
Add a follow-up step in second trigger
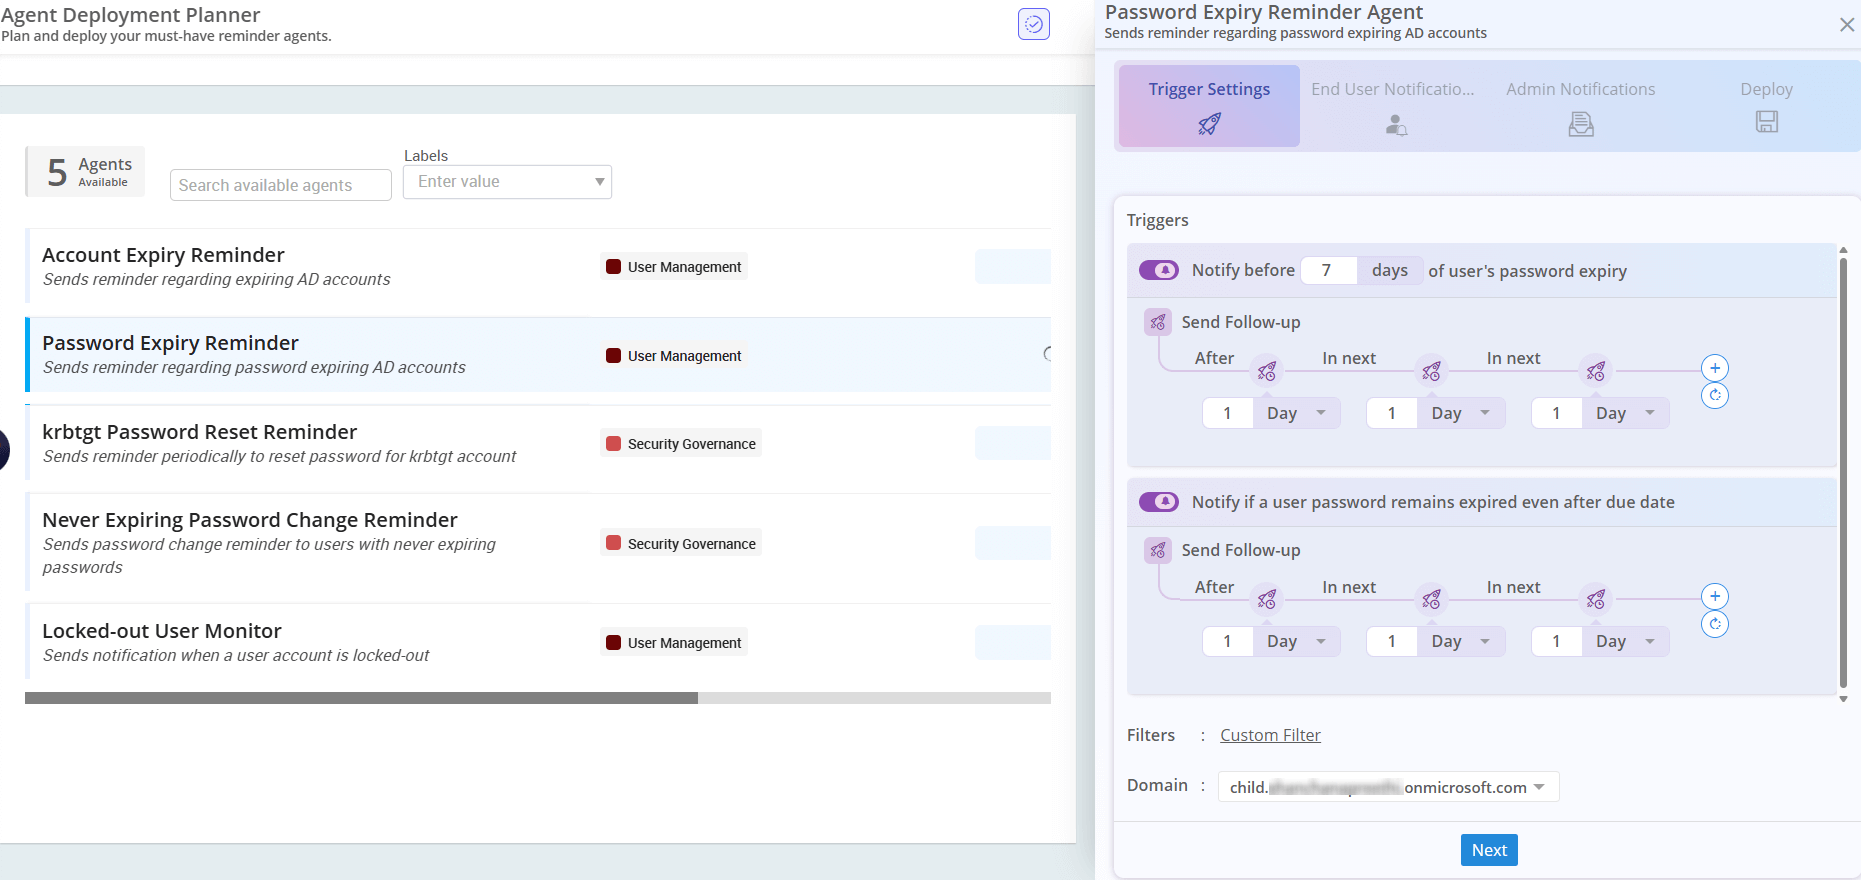1715,597
